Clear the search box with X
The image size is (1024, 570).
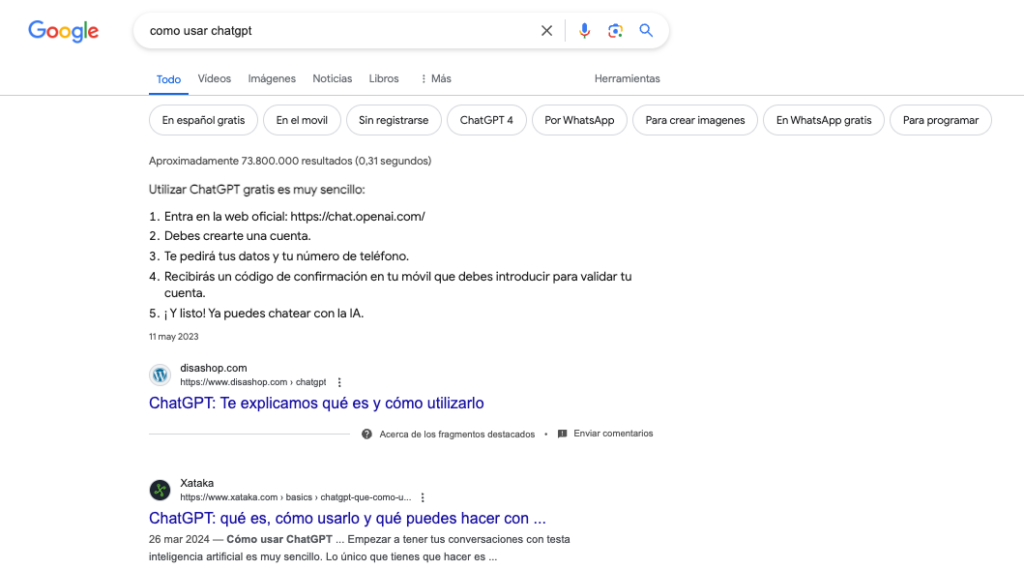tap(547, 31)
